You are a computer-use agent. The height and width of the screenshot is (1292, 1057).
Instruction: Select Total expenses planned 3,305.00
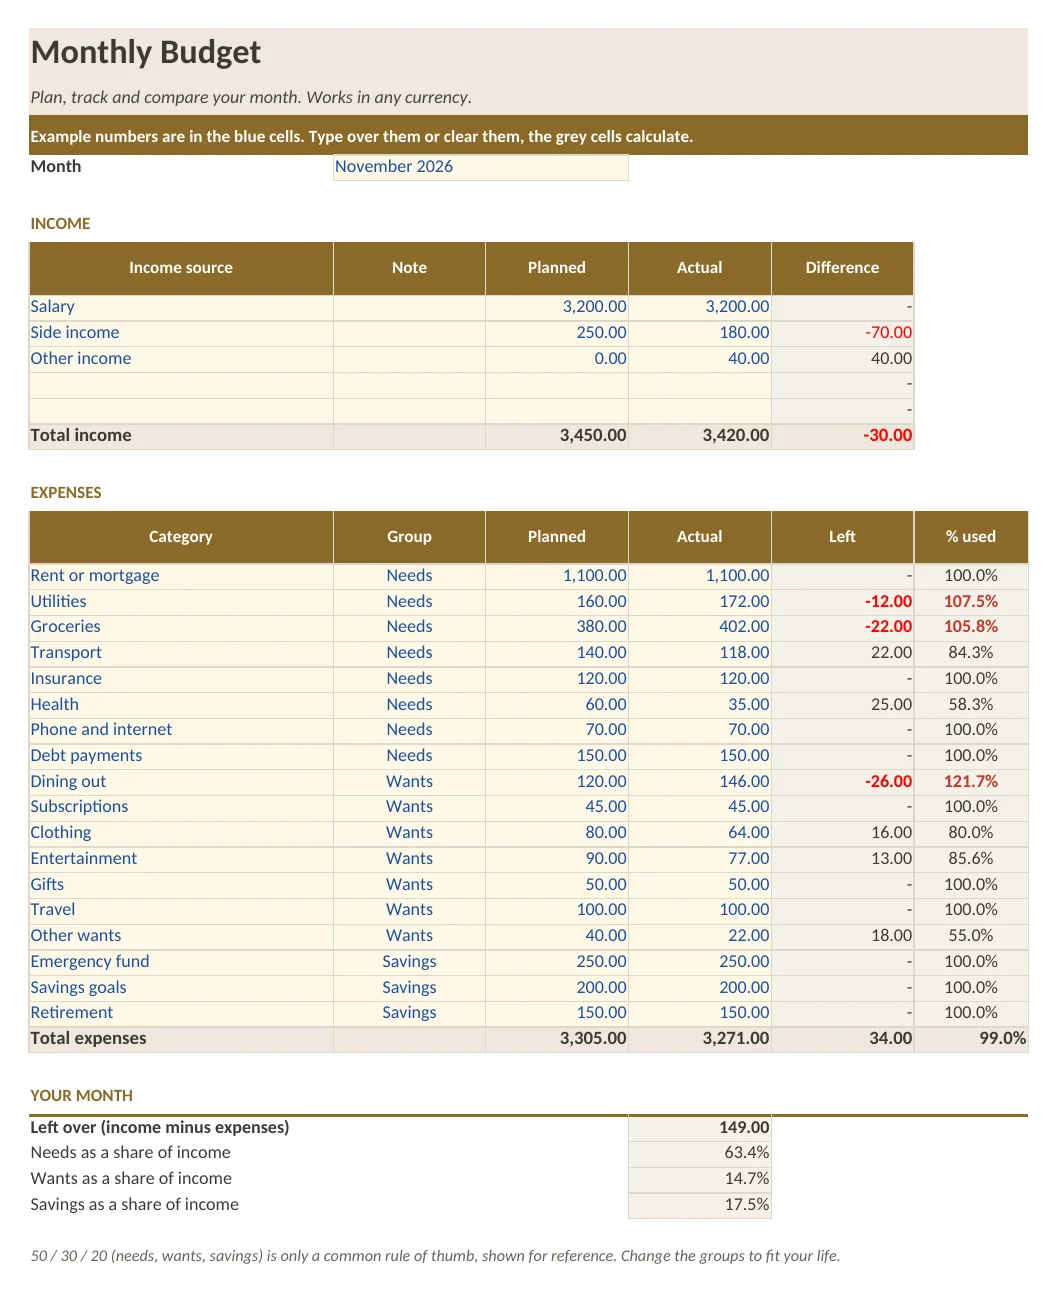point(557,1039)
